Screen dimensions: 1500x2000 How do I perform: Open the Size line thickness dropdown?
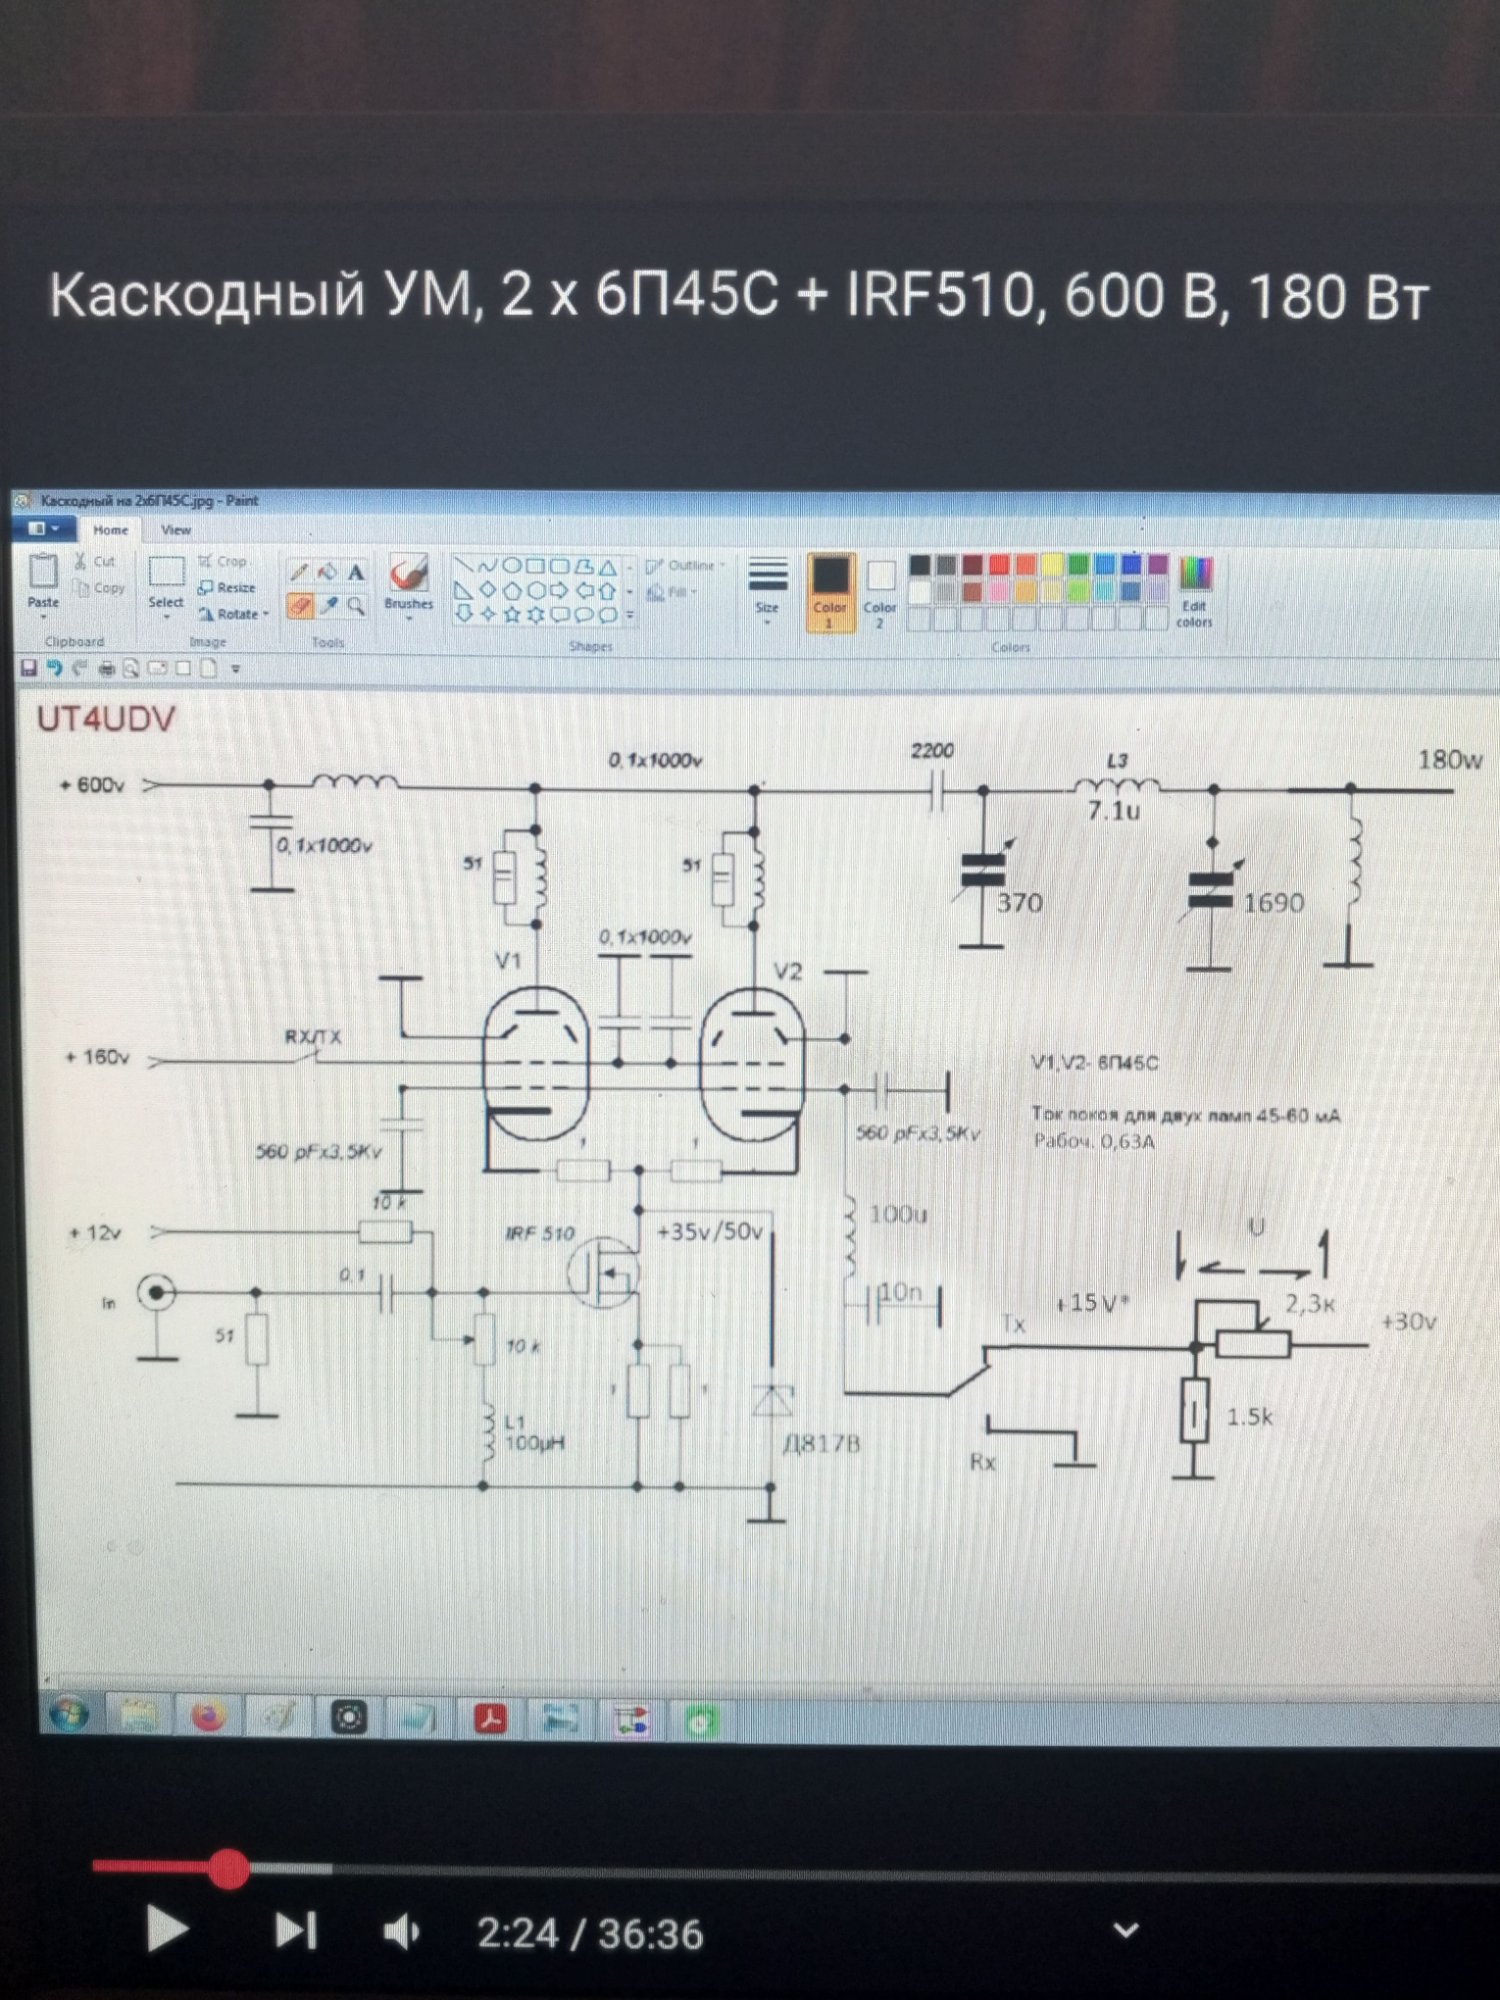pyautogui.click(x=767, y=588)
